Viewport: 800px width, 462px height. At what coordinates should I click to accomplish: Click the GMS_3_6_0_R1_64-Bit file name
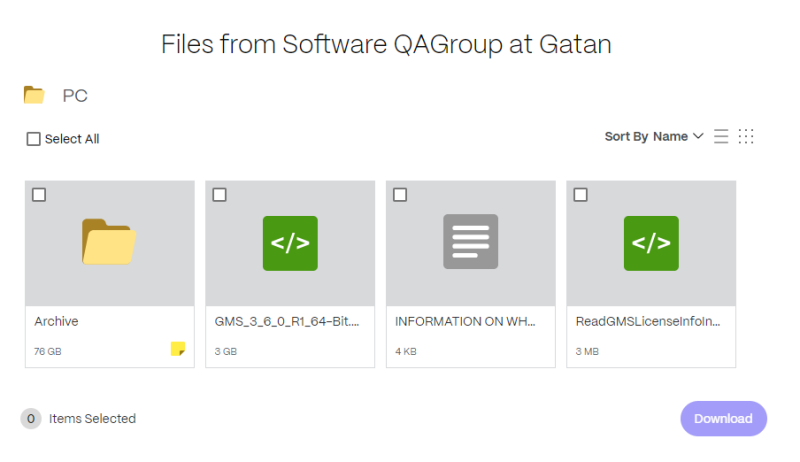(x=287, y=322)
